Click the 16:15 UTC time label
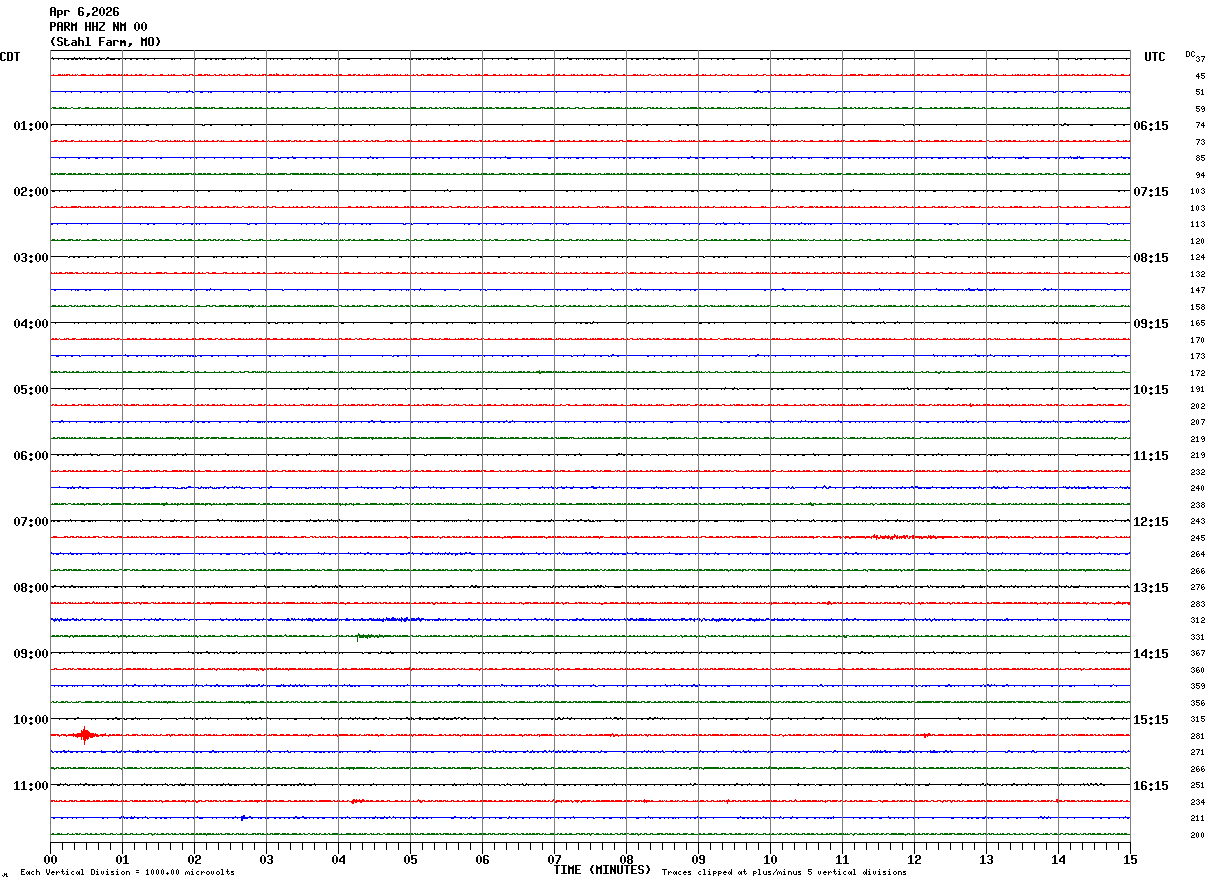The height and width of the screenshot is (886, 1210). [x=1151, y=786]
